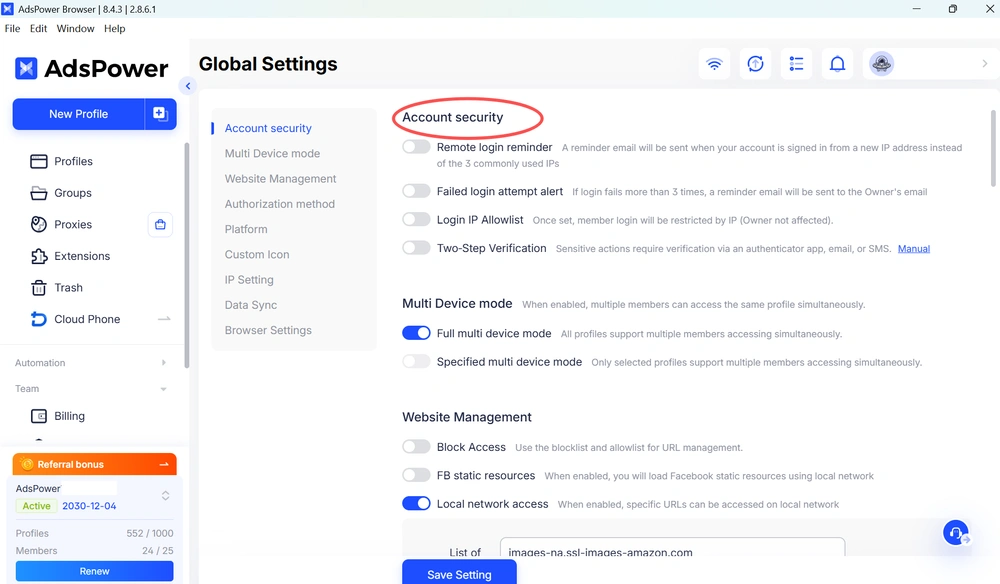Open the Groups folder icon
The height and width of the screenshot is (584, 1000).
pos(39,193)
